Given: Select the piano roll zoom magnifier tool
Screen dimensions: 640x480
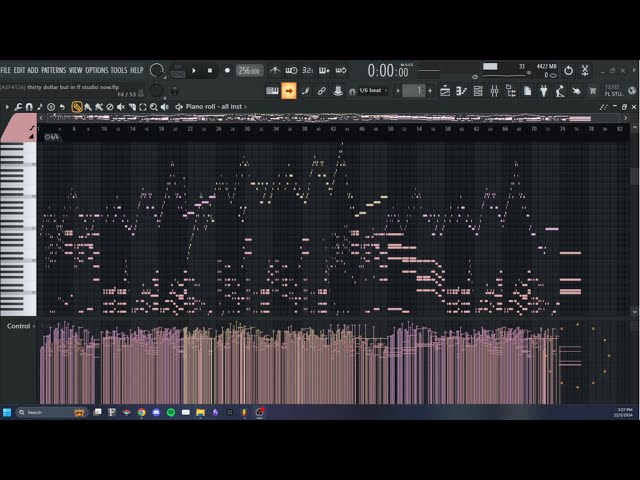Looking at the screenshot, I should pos(153,107).
